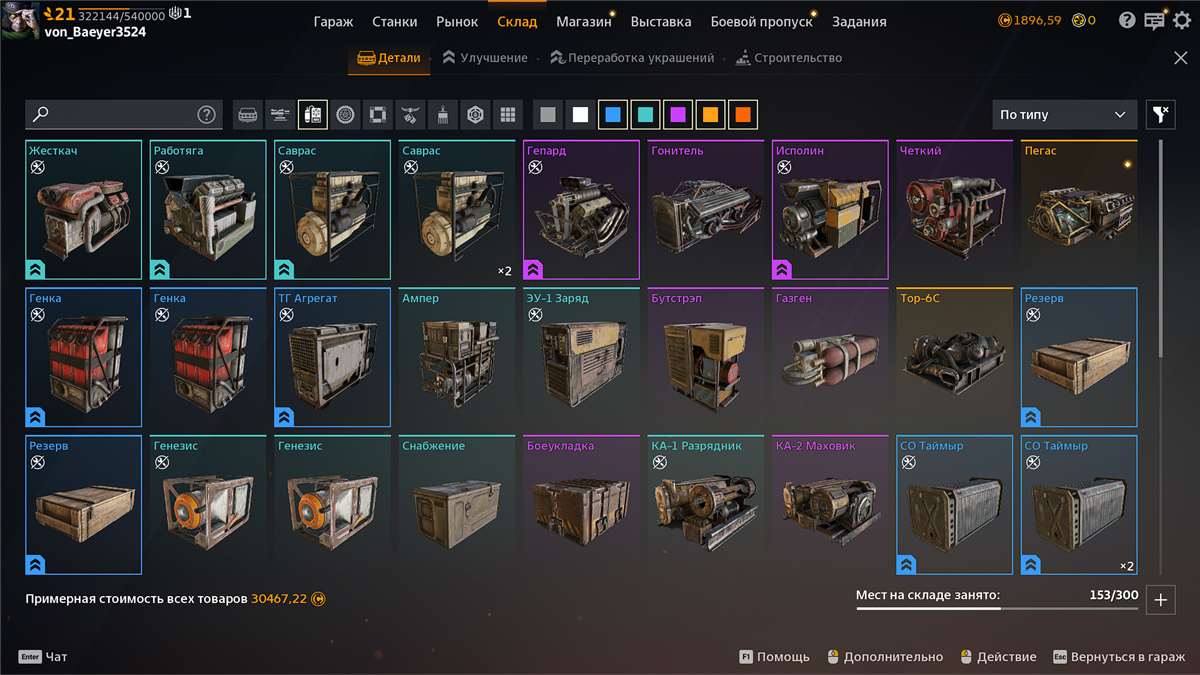This screenshot has width=1200, height=675.
Task: Open the settings gear in top right
Action: pos(1181,19)
